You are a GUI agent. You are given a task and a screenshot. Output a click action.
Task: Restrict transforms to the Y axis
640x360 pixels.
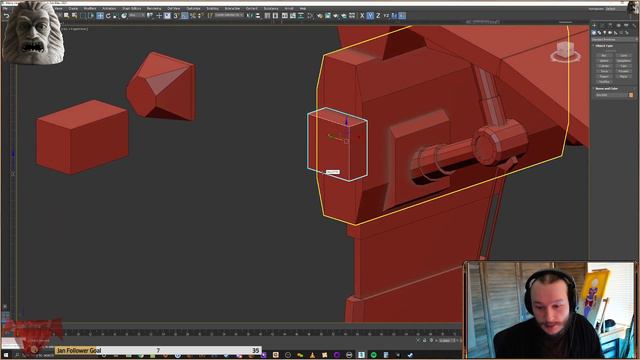370,16
